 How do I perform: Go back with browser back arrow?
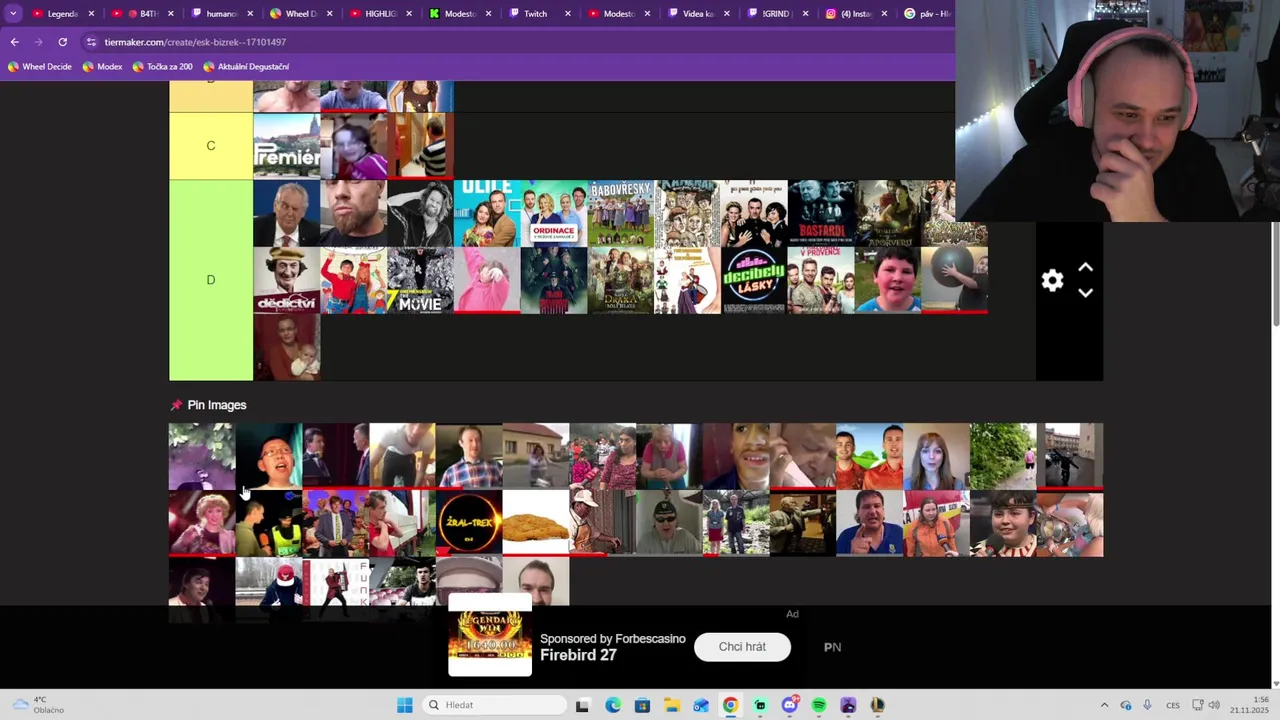point(14,42)
